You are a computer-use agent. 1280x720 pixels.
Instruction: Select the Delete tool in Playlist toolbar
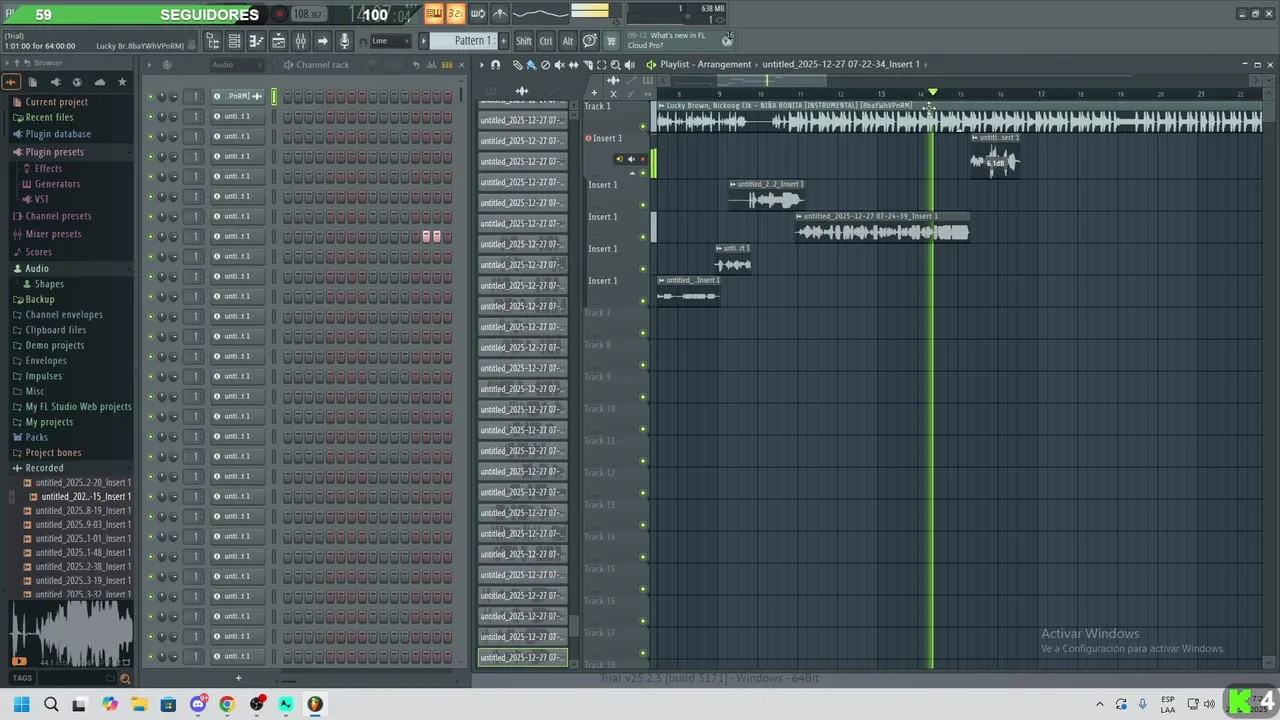545,65
